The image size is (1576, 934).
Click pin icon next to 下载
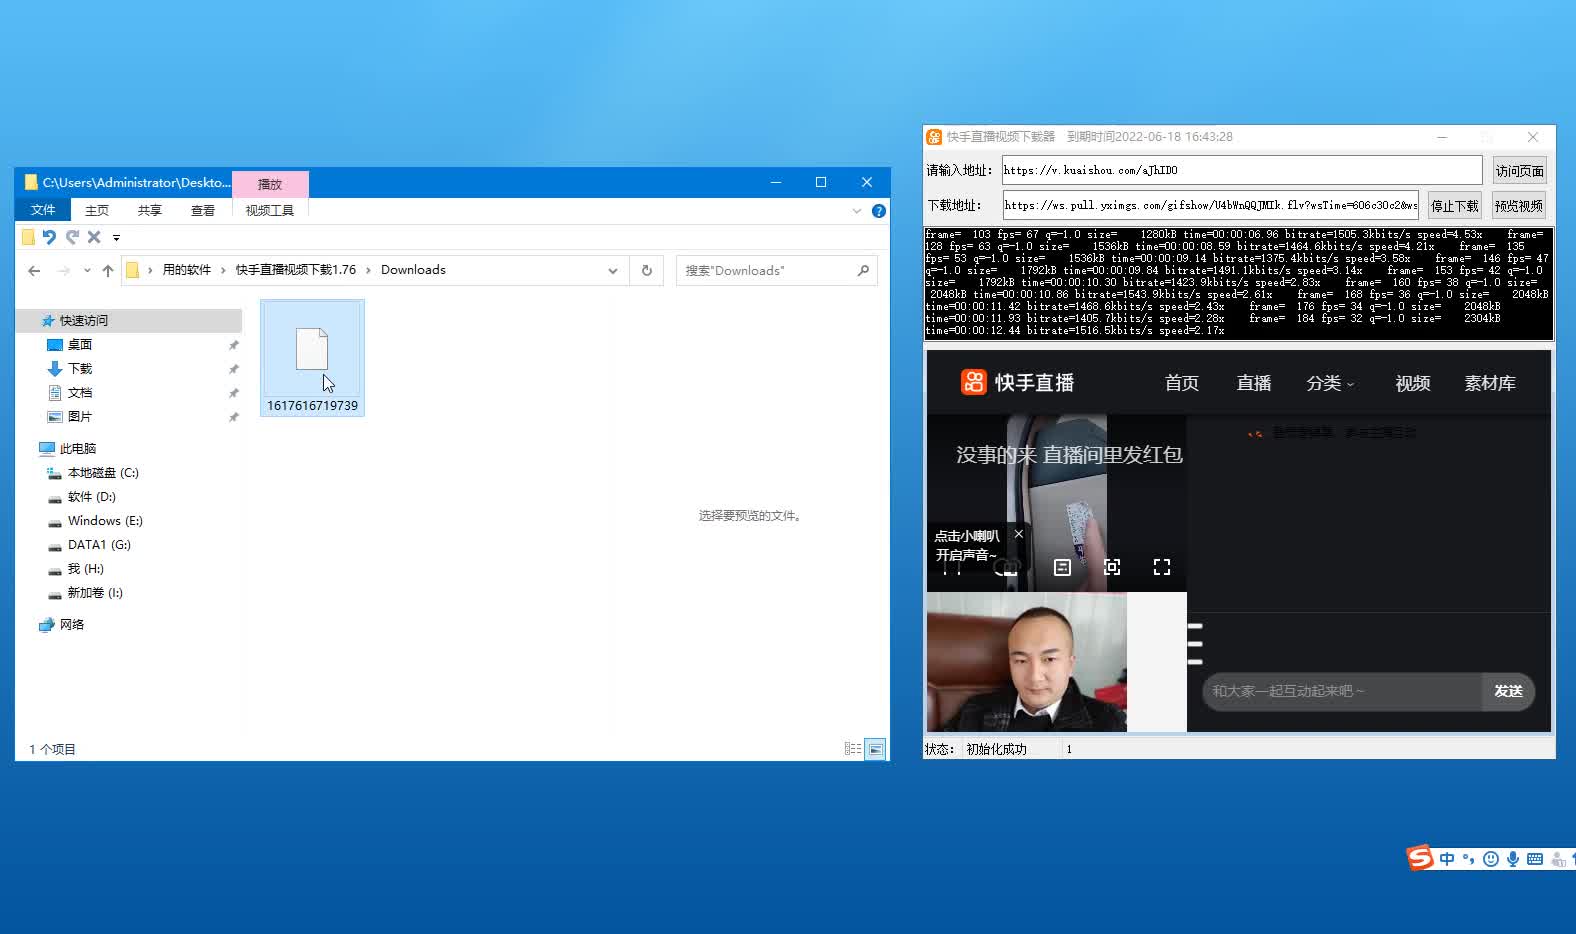234,369
